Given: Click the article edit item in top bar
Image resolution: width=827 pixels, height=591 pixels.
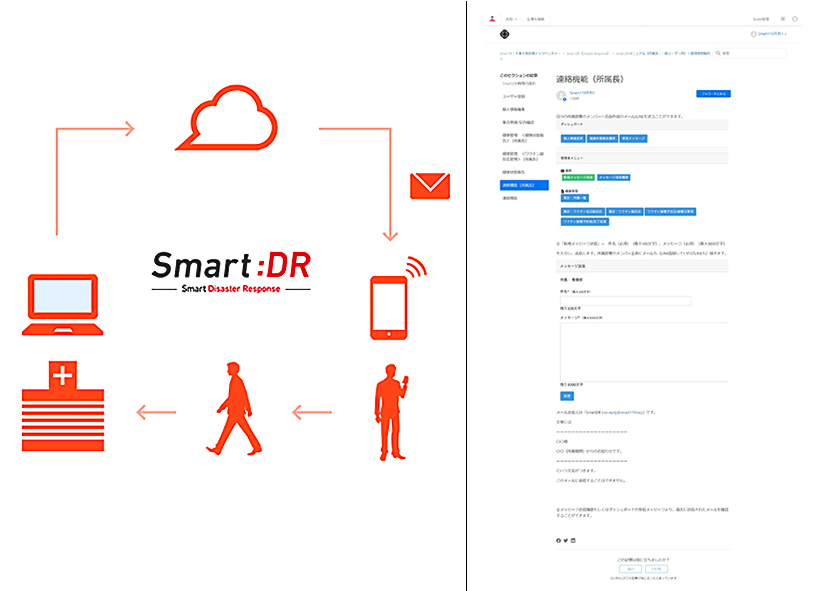Looking at the screenshot, I should pyautogui.click(x=535, y=19).
